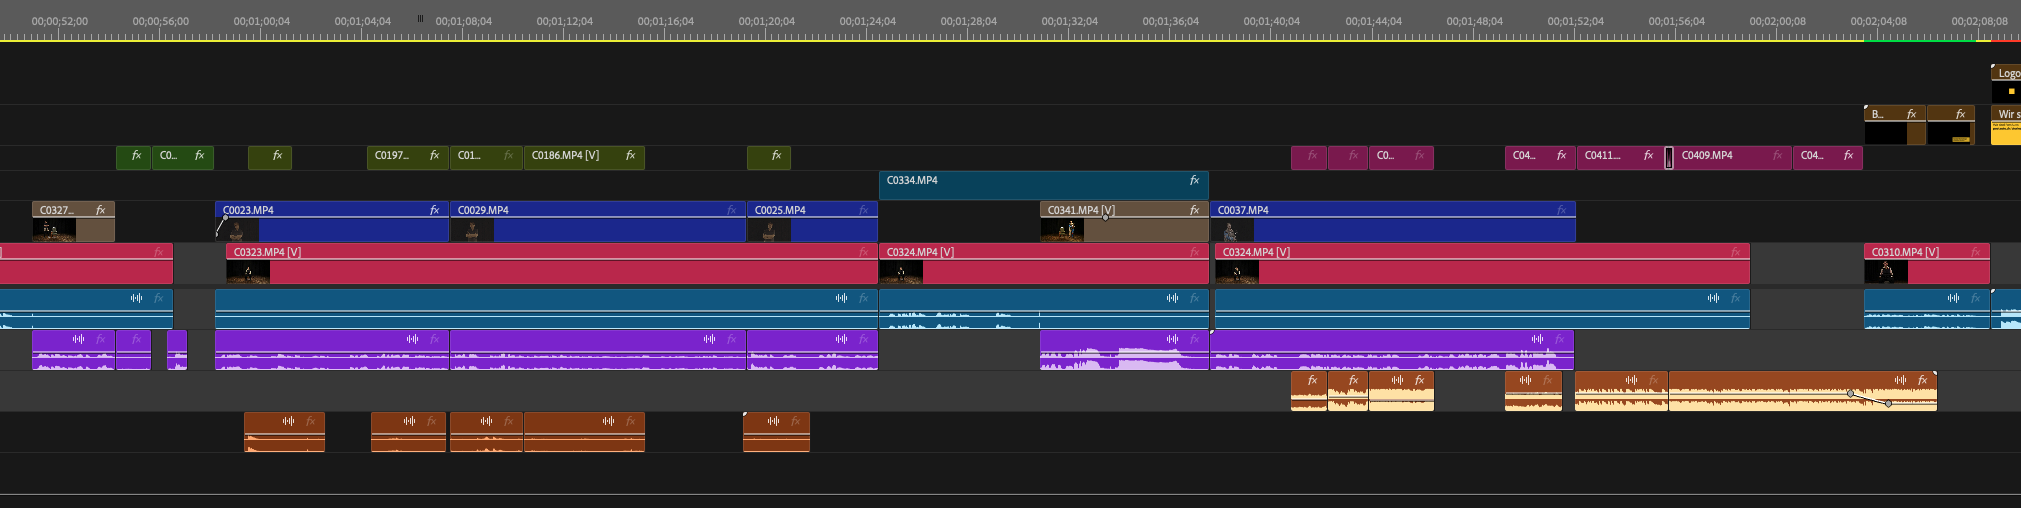Image resolution: width=2021 pixels, height=508 pixels.
Task: Click the audio waveform icon on blue audio under C0310.MP4
Action: (1953, 298)
